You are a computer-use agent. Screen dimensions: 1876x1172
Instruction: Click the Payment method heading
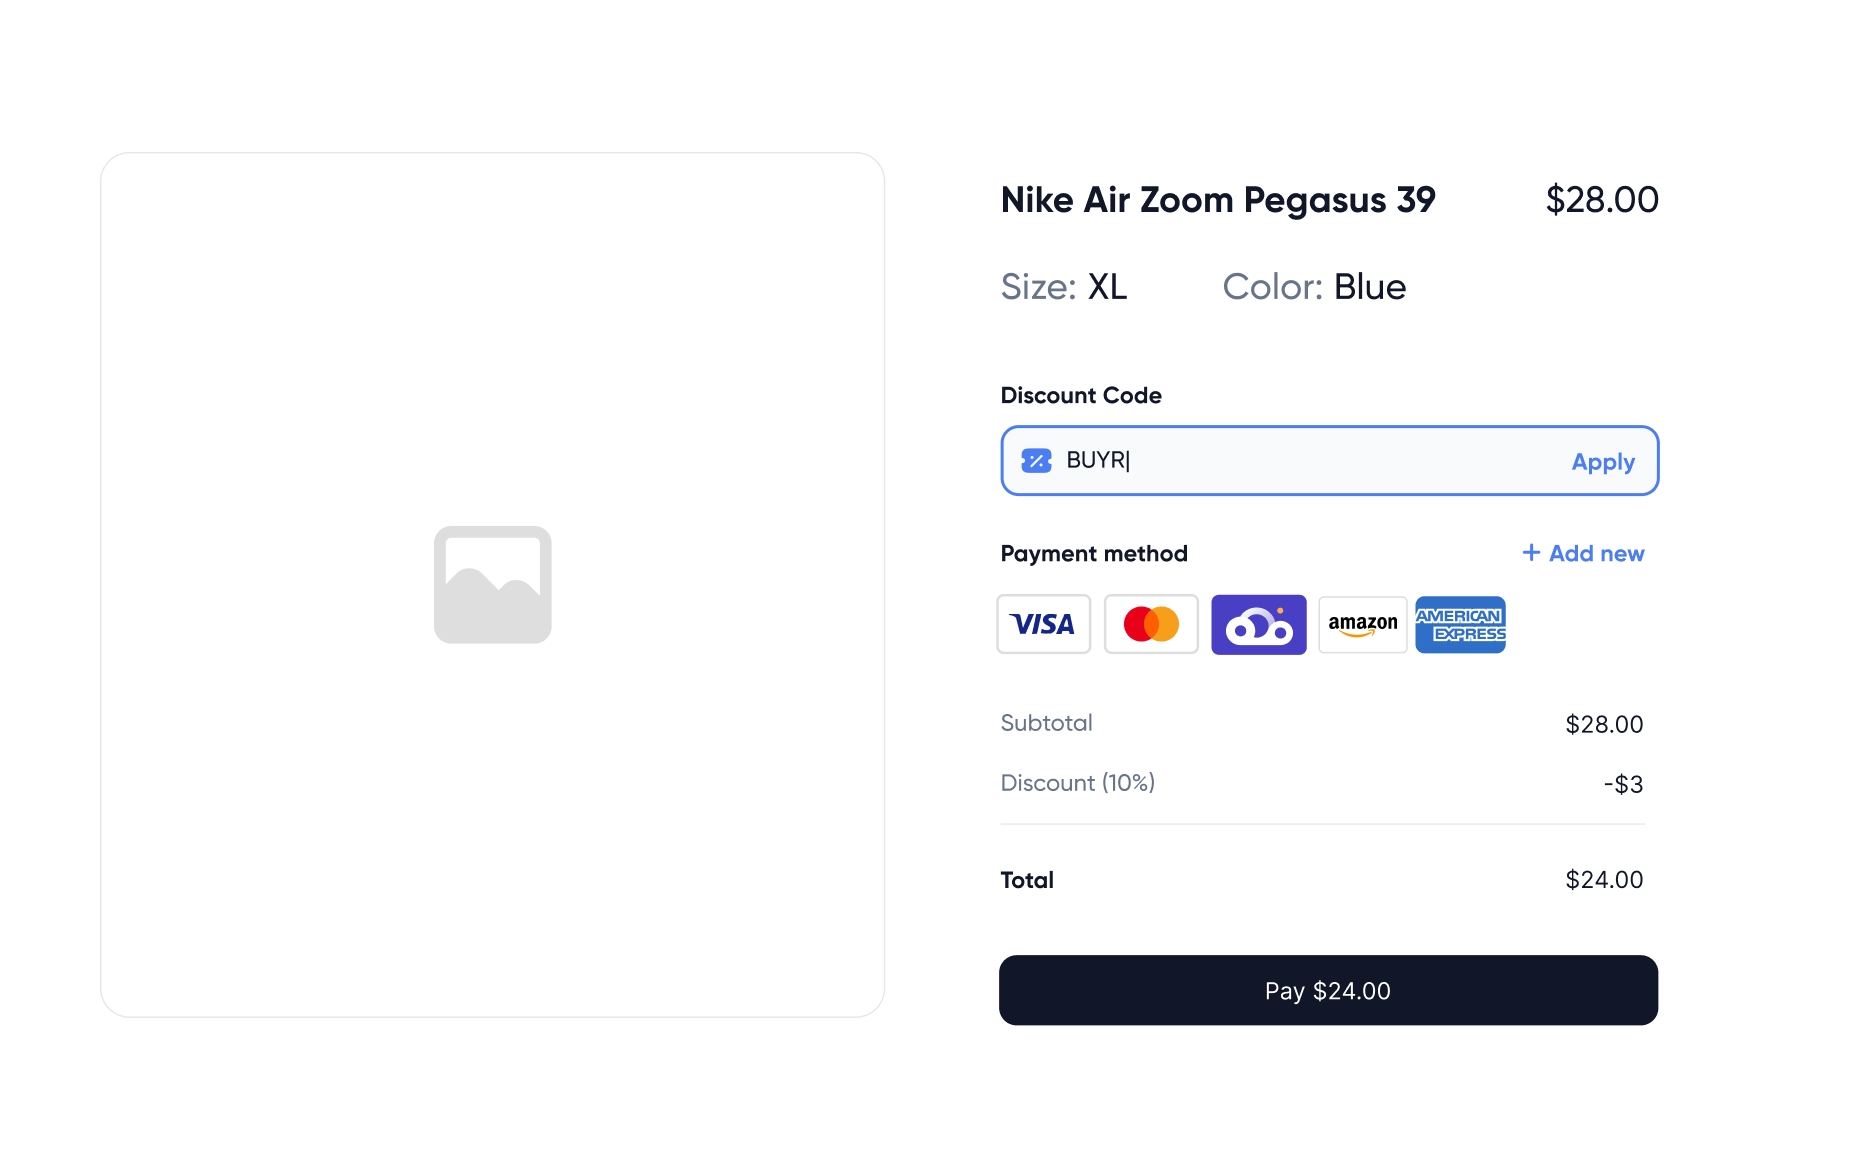pyautogui.click(x=1093, y=554)
